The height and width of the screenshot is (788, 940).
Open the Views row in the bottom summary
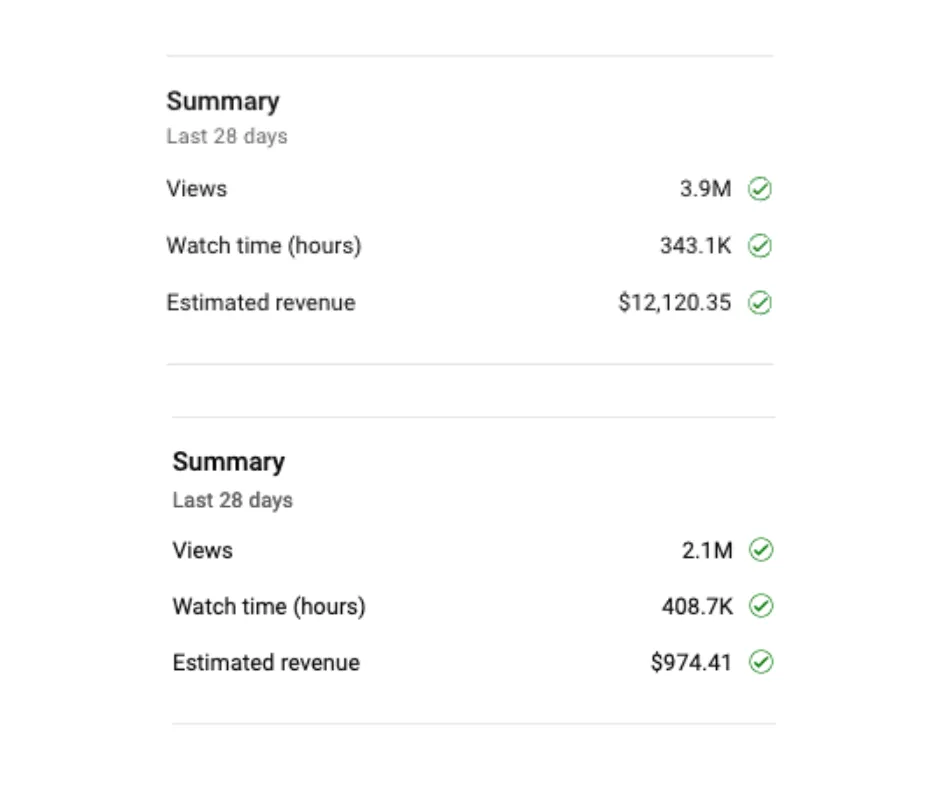click(x=473, y=550)
